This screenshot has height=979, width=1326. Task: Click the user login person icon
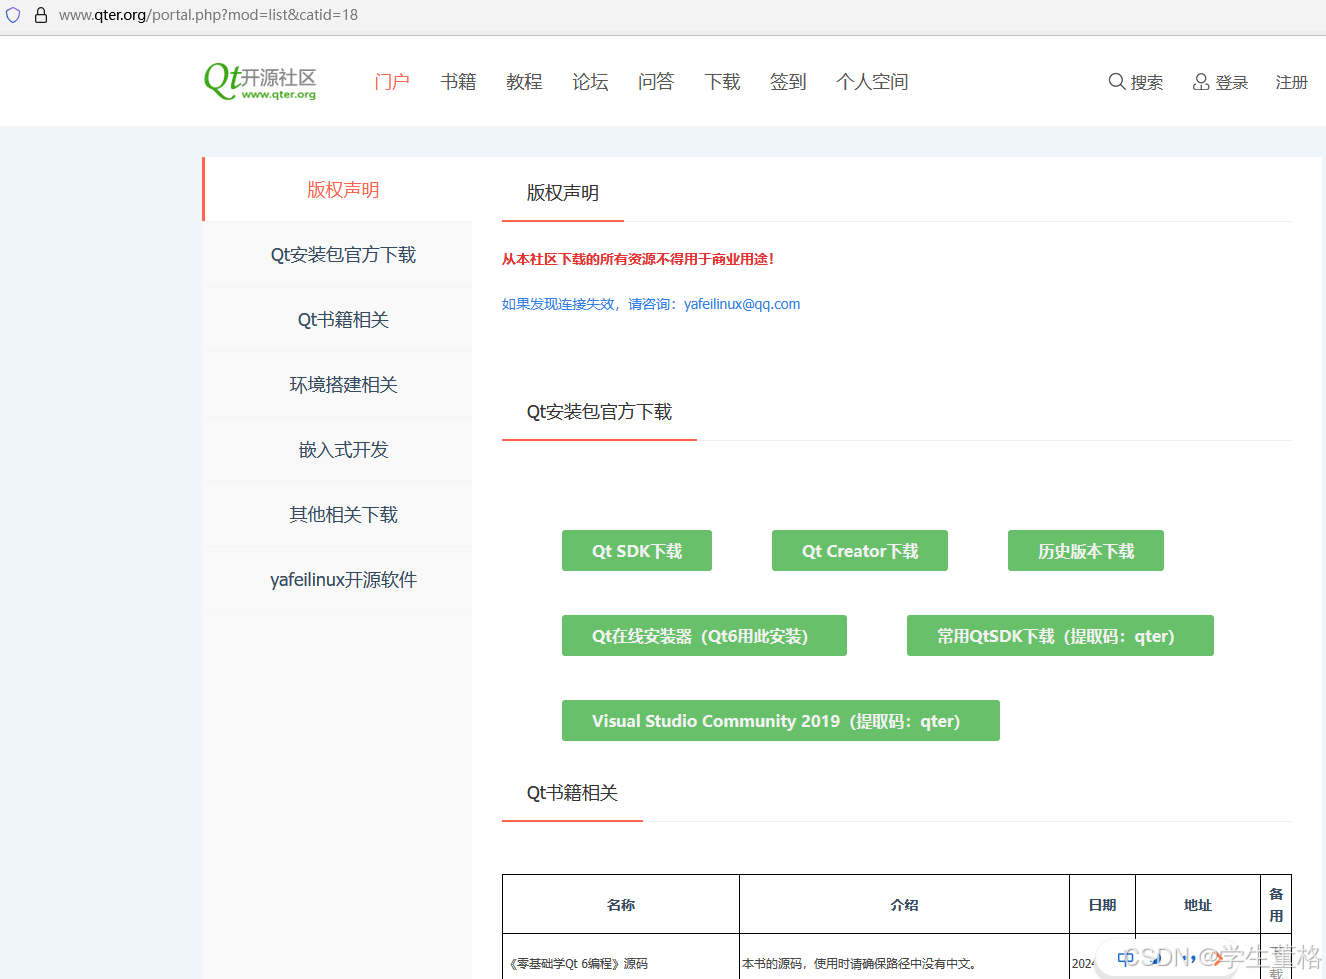click(x=1201, y=82)
